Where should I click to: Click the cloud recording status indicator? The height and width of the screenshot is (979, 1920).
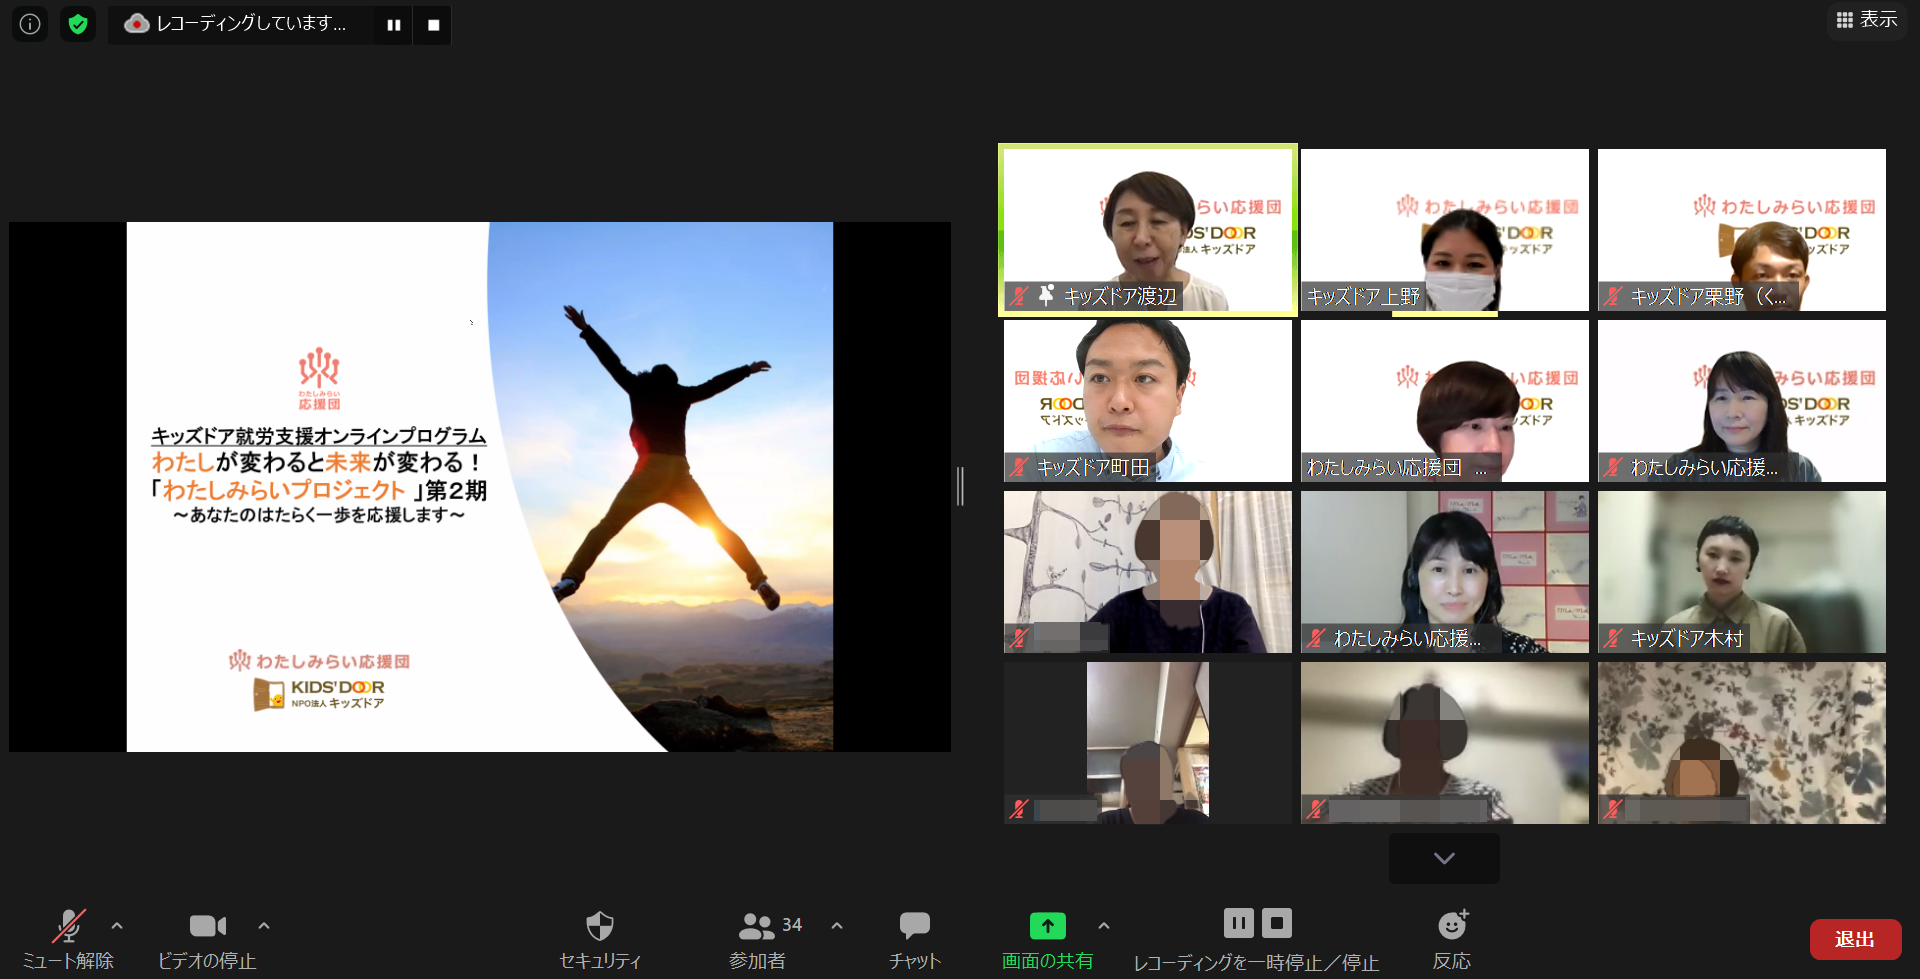click(x=236, y=24)
